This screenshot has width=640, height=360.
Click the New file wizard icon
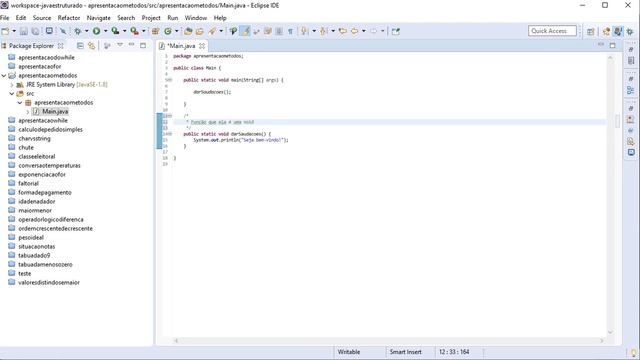coord(5,31)
